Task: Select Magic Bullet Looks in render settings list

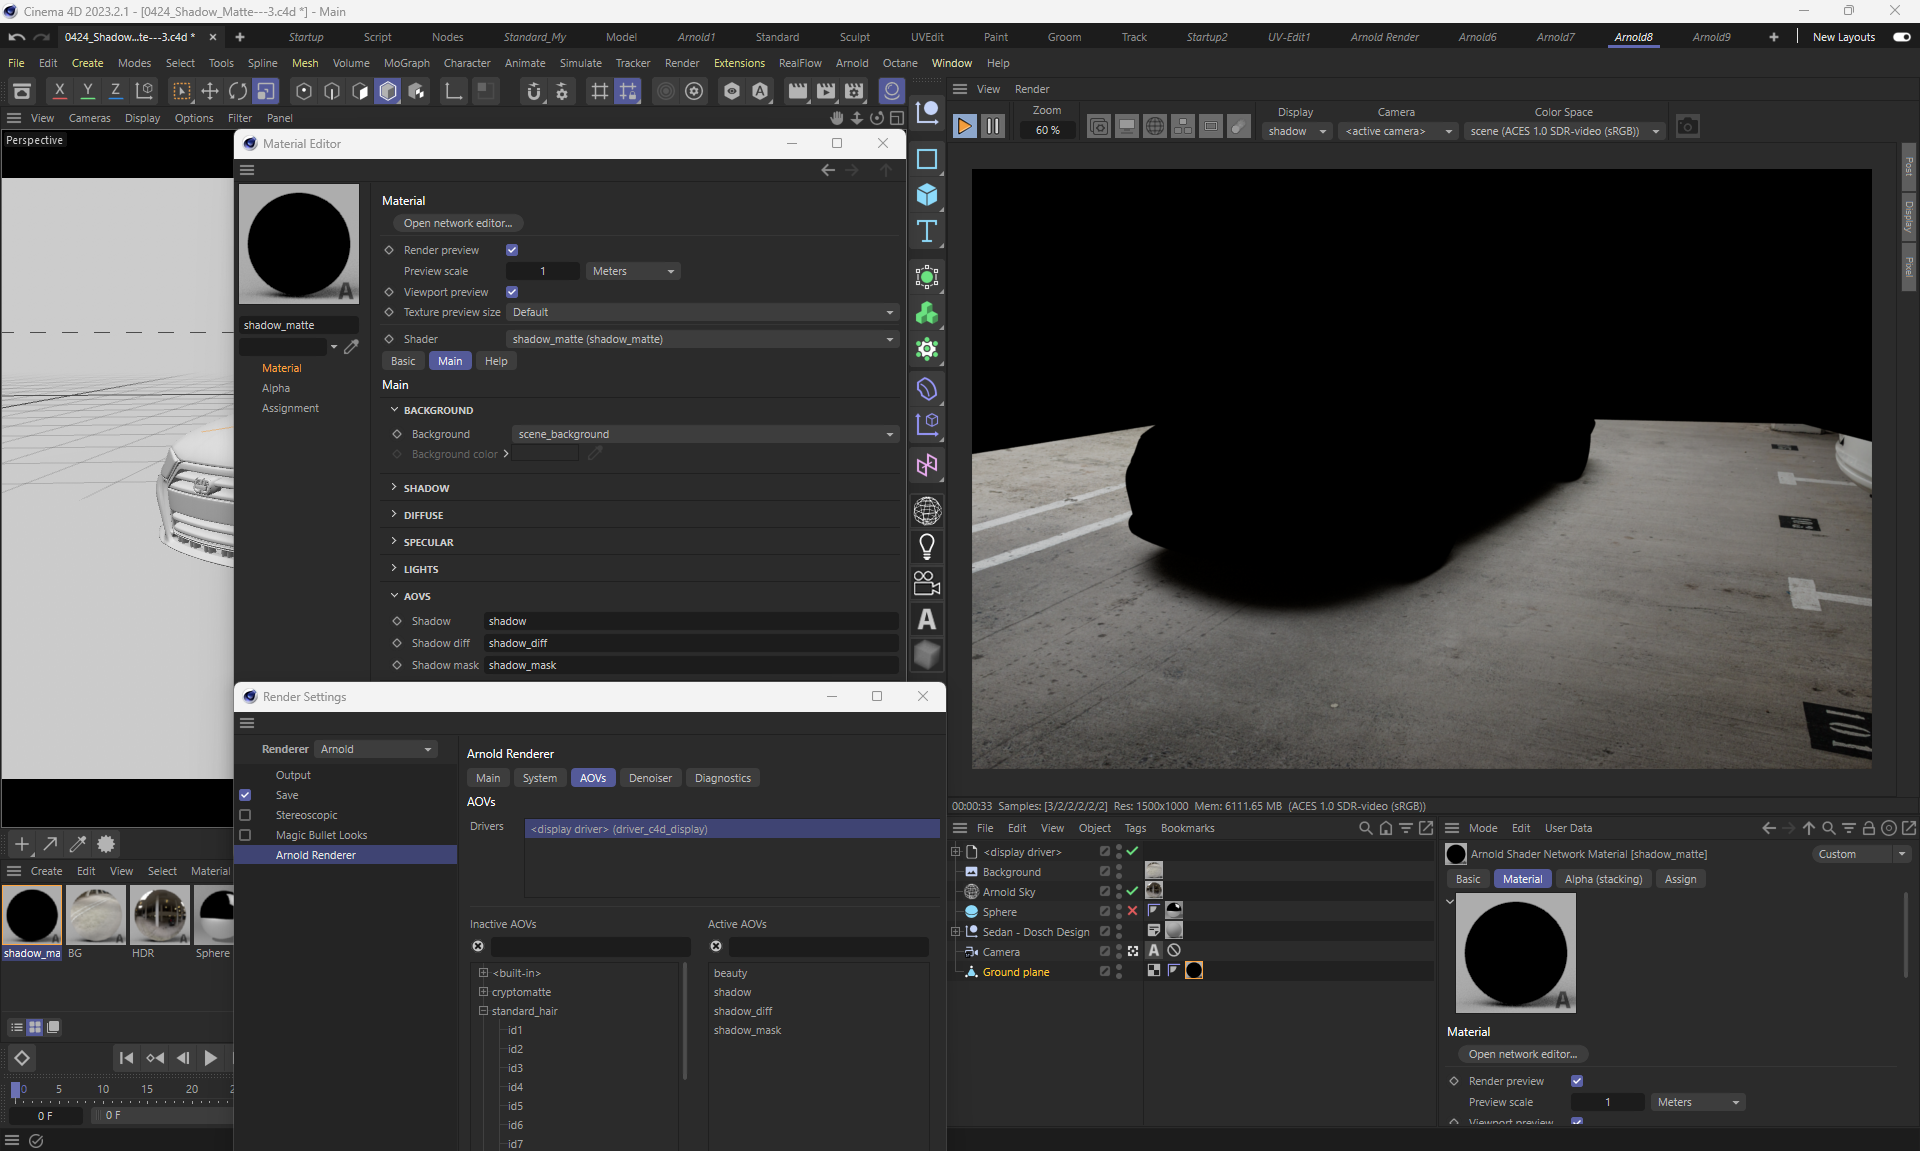Action: click(321, 835)
